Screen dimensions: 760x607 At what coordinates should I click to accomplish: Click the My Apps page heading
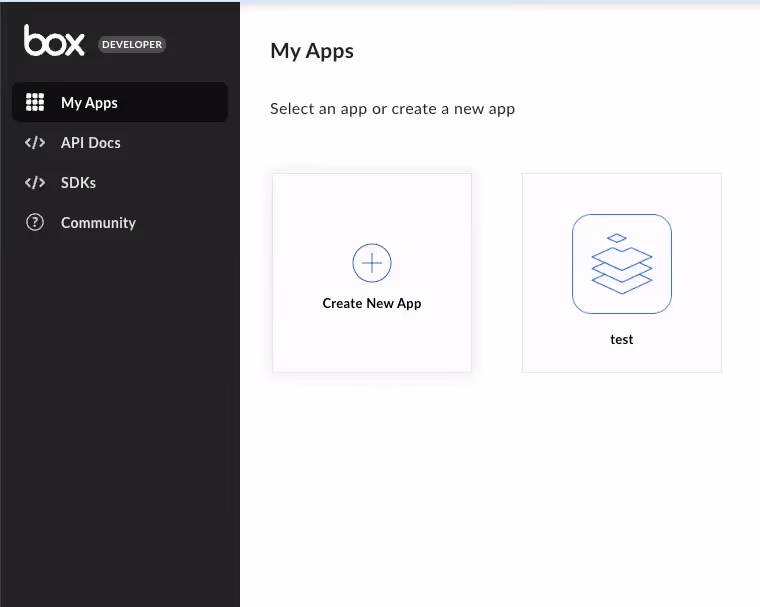point(312,51)
